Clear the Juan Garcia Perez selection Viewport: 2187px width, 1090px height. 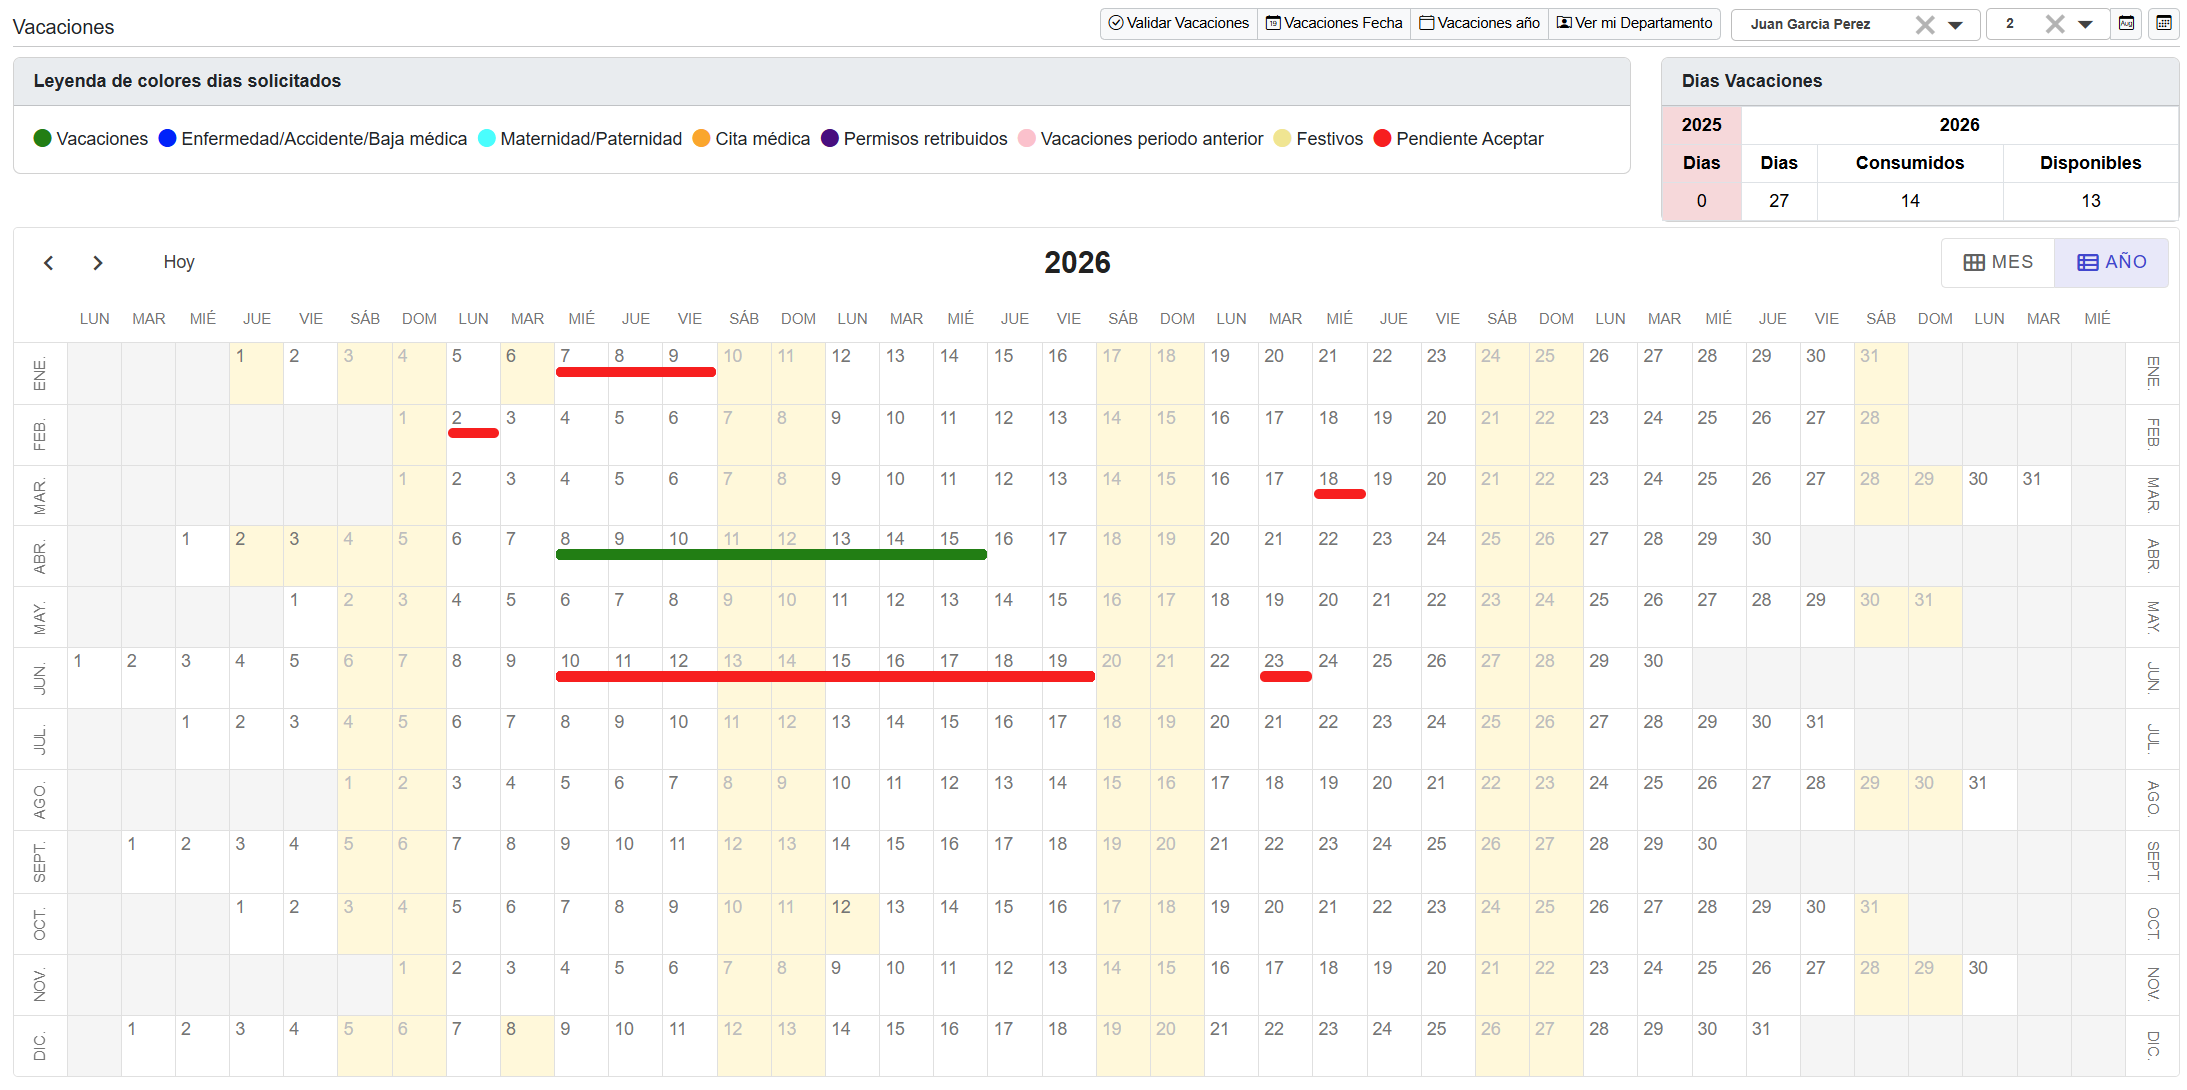pos(1924,24)
